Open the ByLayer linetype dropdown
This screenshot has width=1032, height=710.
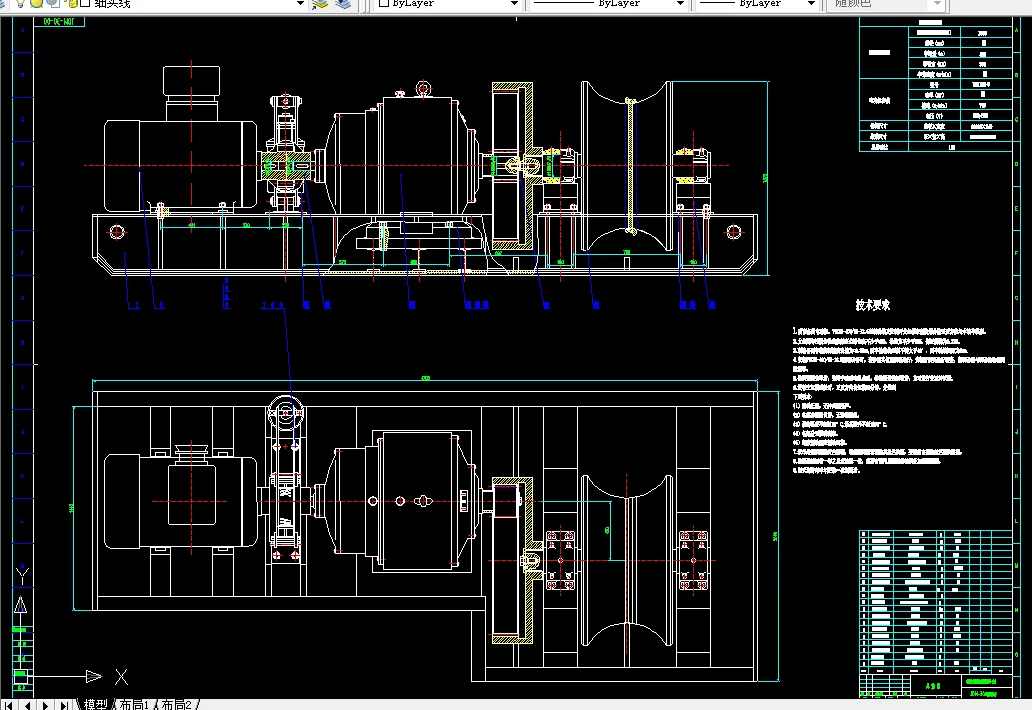pos(680,3)
